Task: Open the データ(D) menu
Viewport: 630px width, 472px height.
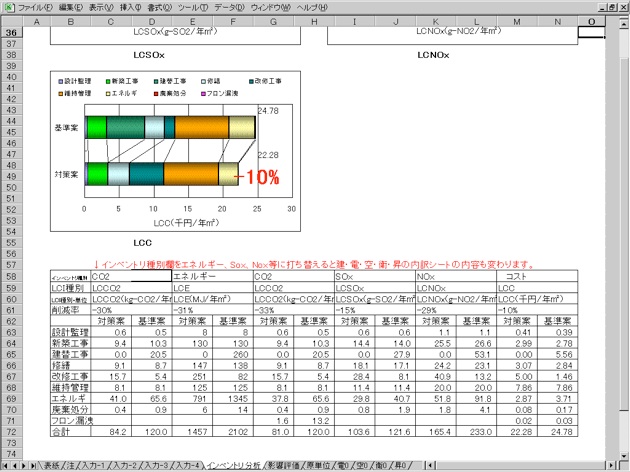Action: coord(229,8)
